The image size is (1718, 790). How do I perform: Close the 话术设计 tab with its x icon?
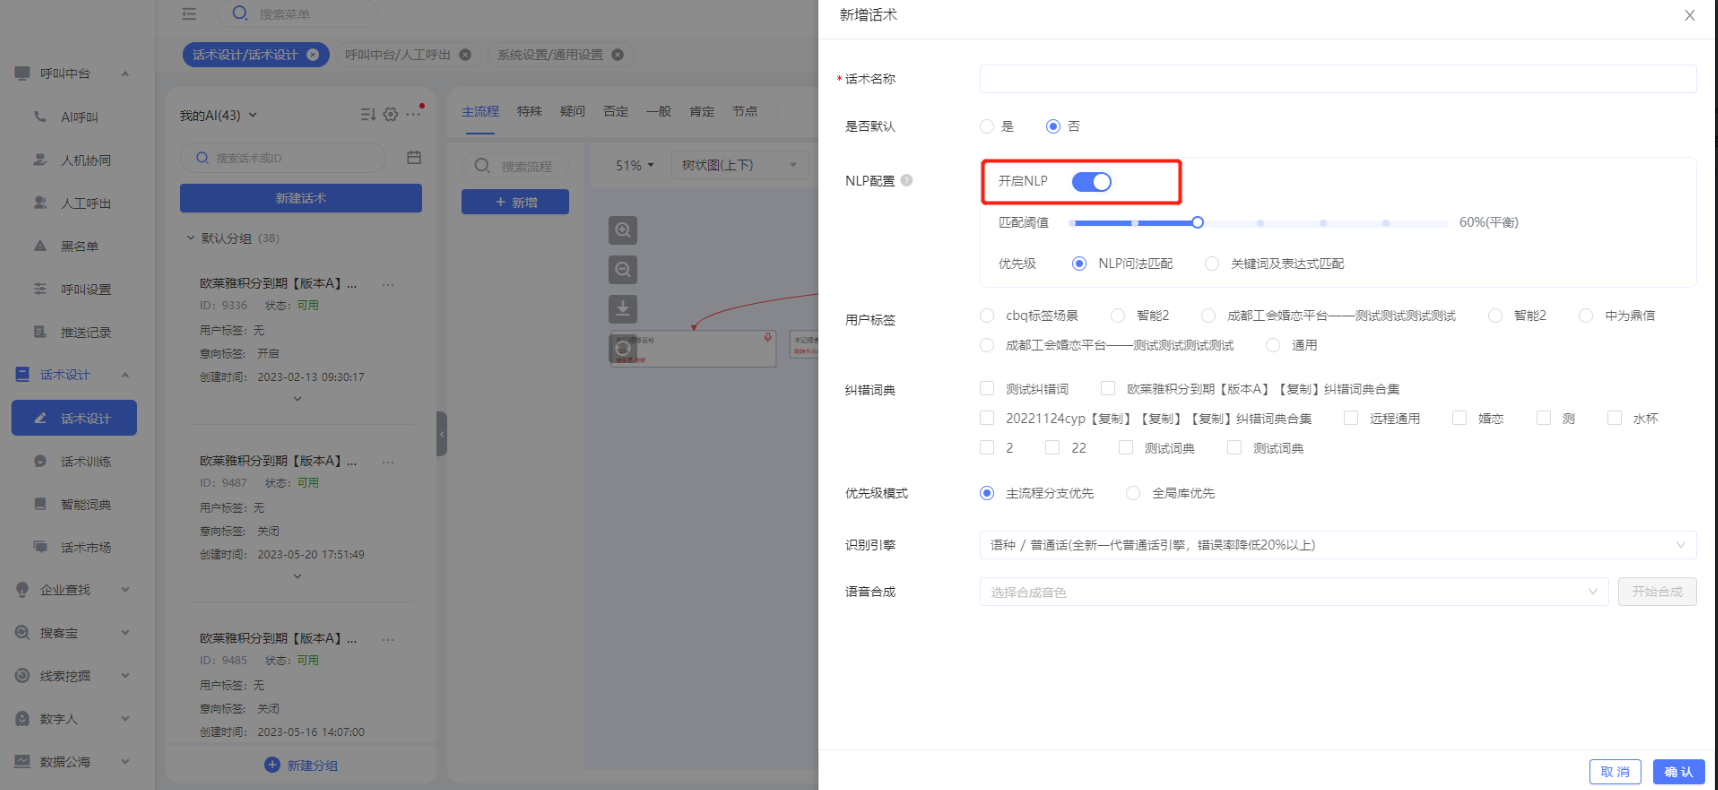pyautogui.click(x=313, y=55)
